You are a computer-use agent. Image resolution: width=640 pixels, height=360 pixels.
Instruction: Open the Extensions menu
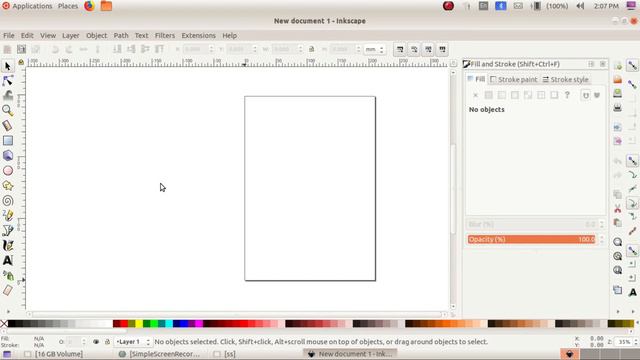(x=198, y=36)
